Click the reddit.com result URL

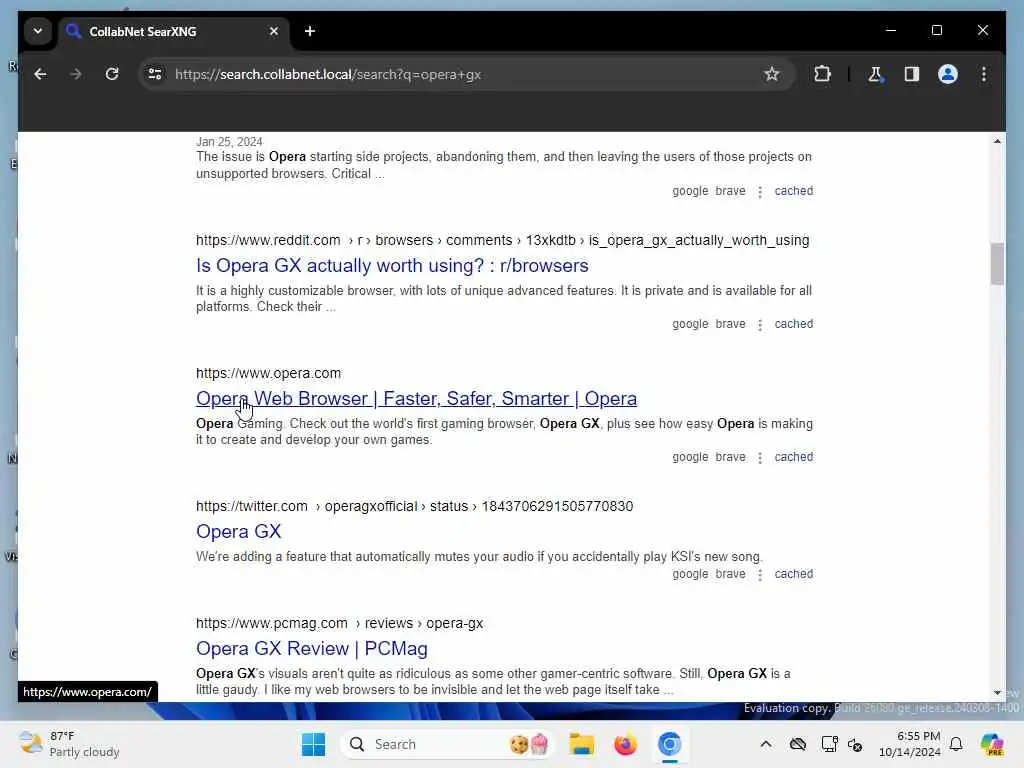click(x=502, y=240)
